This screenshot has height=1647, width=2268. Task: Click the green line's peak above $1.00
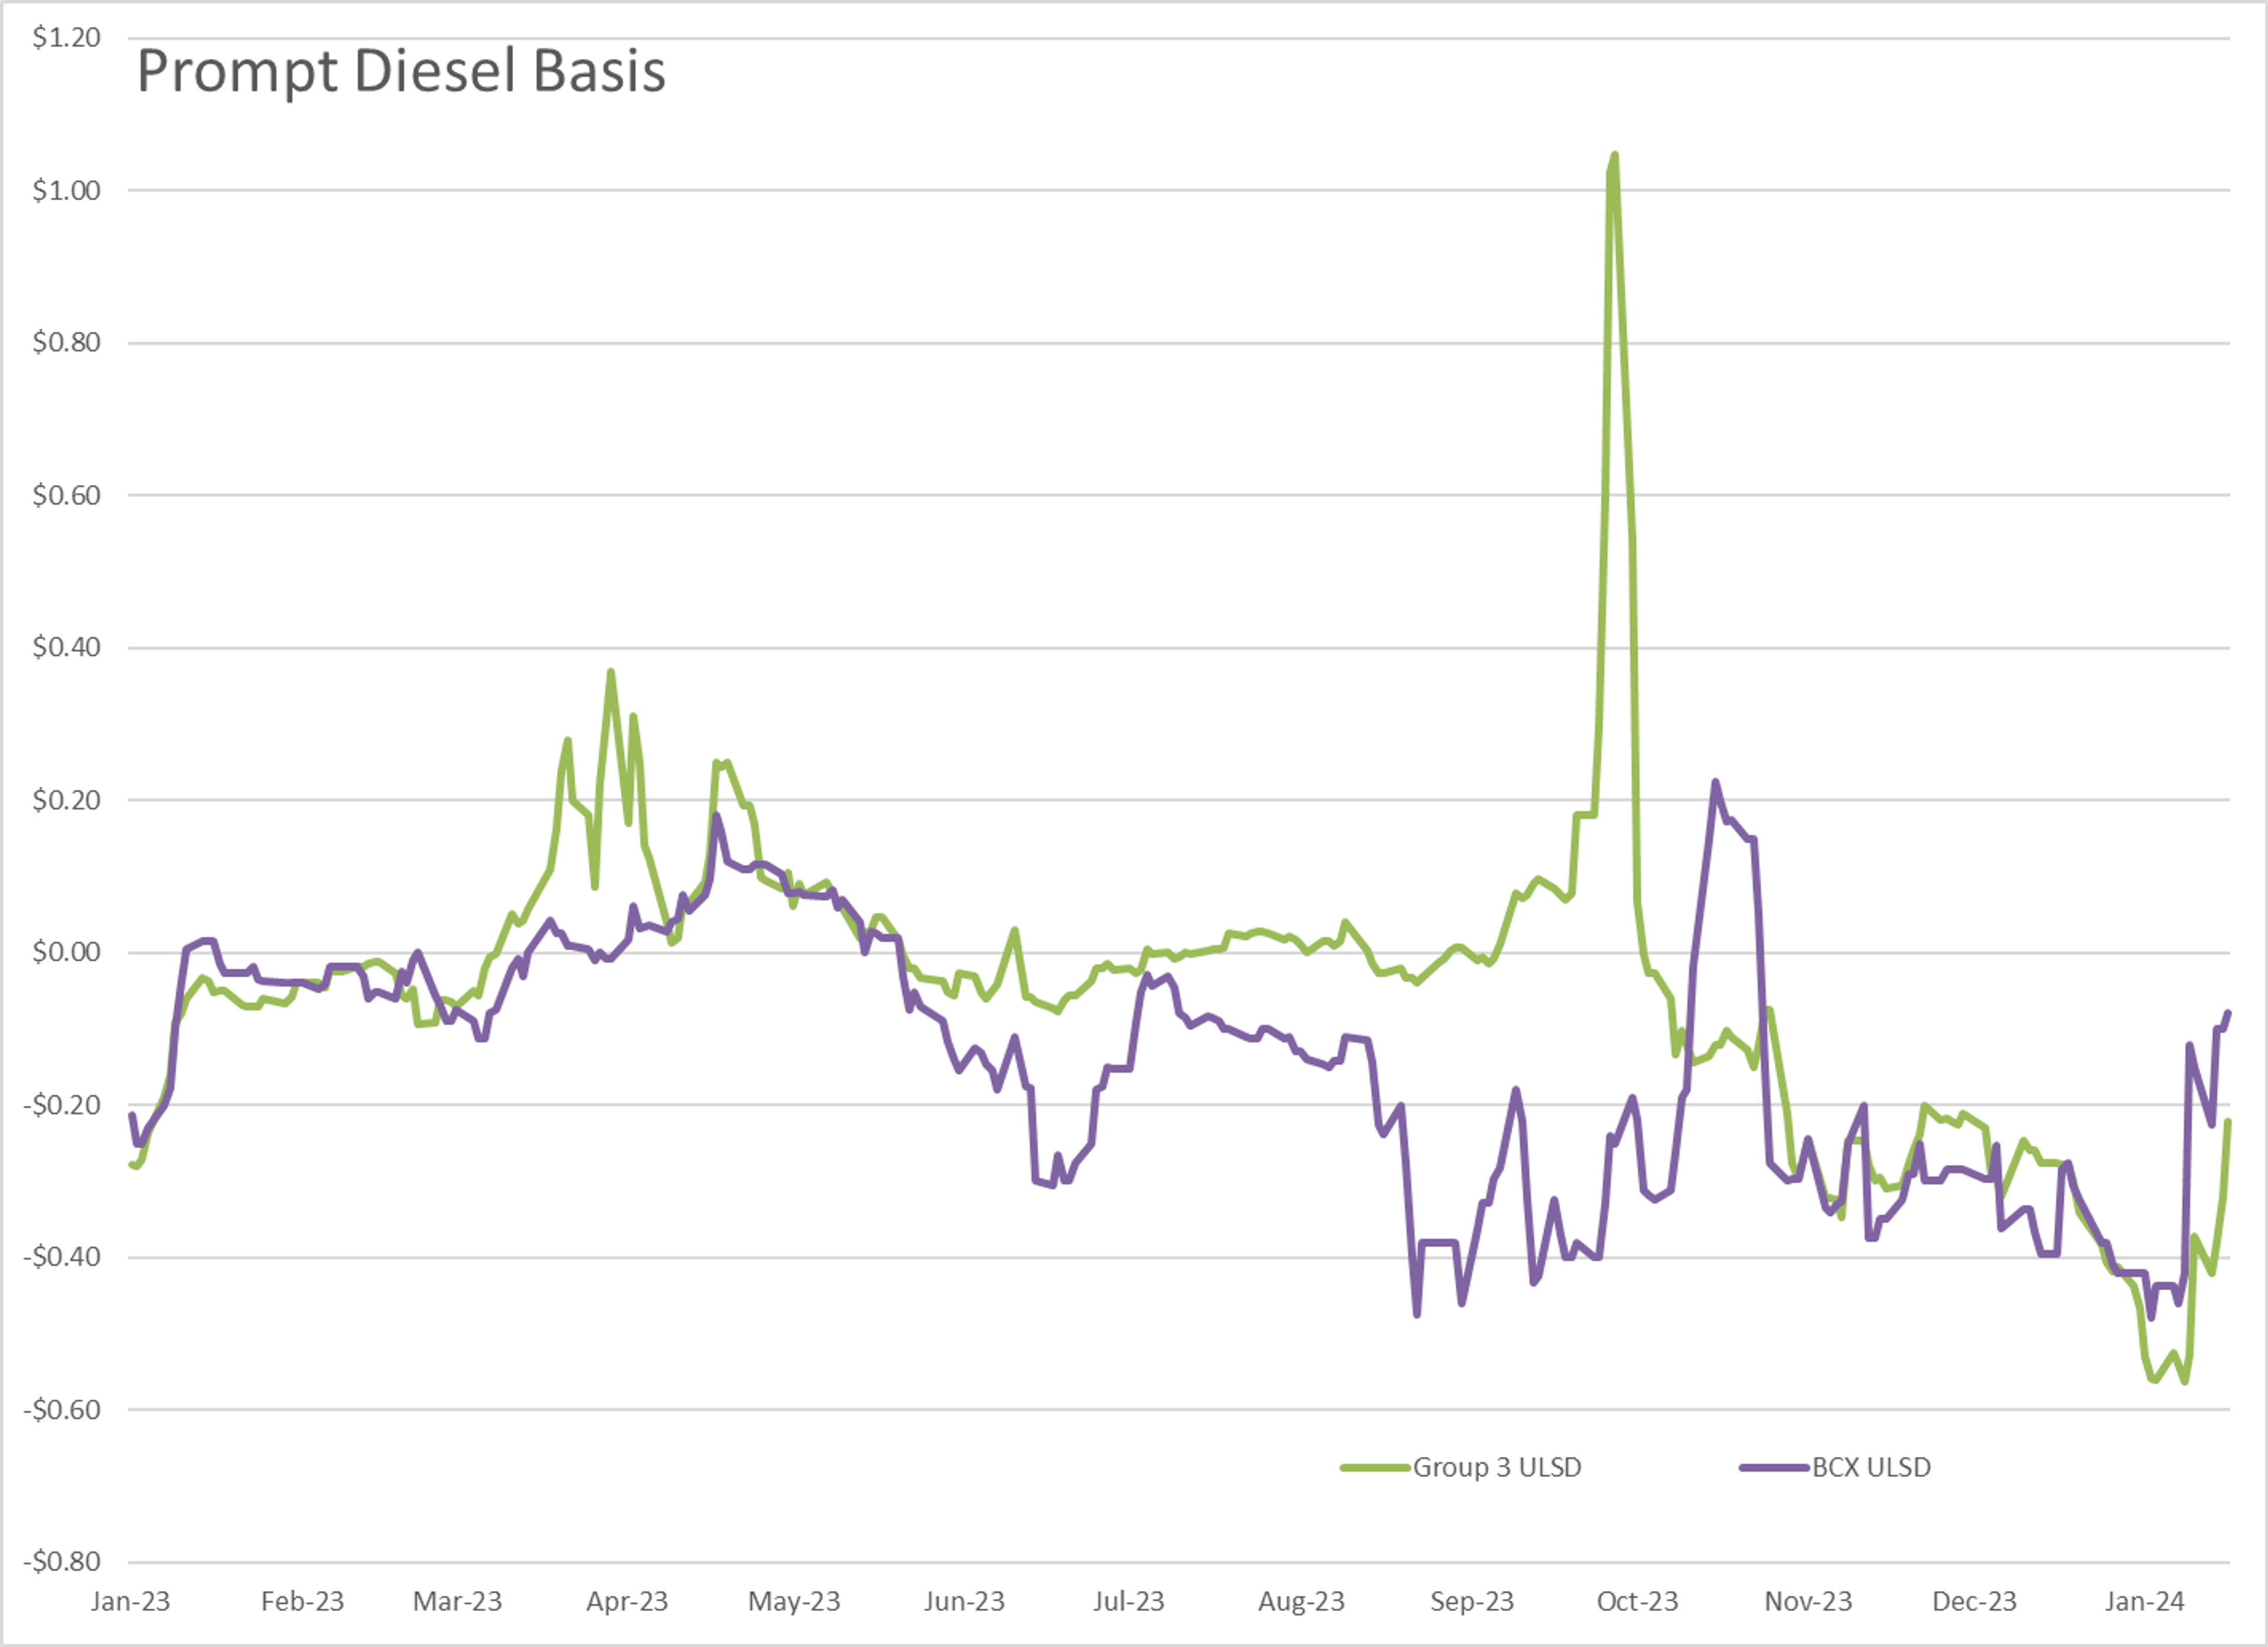point(1614,155)
